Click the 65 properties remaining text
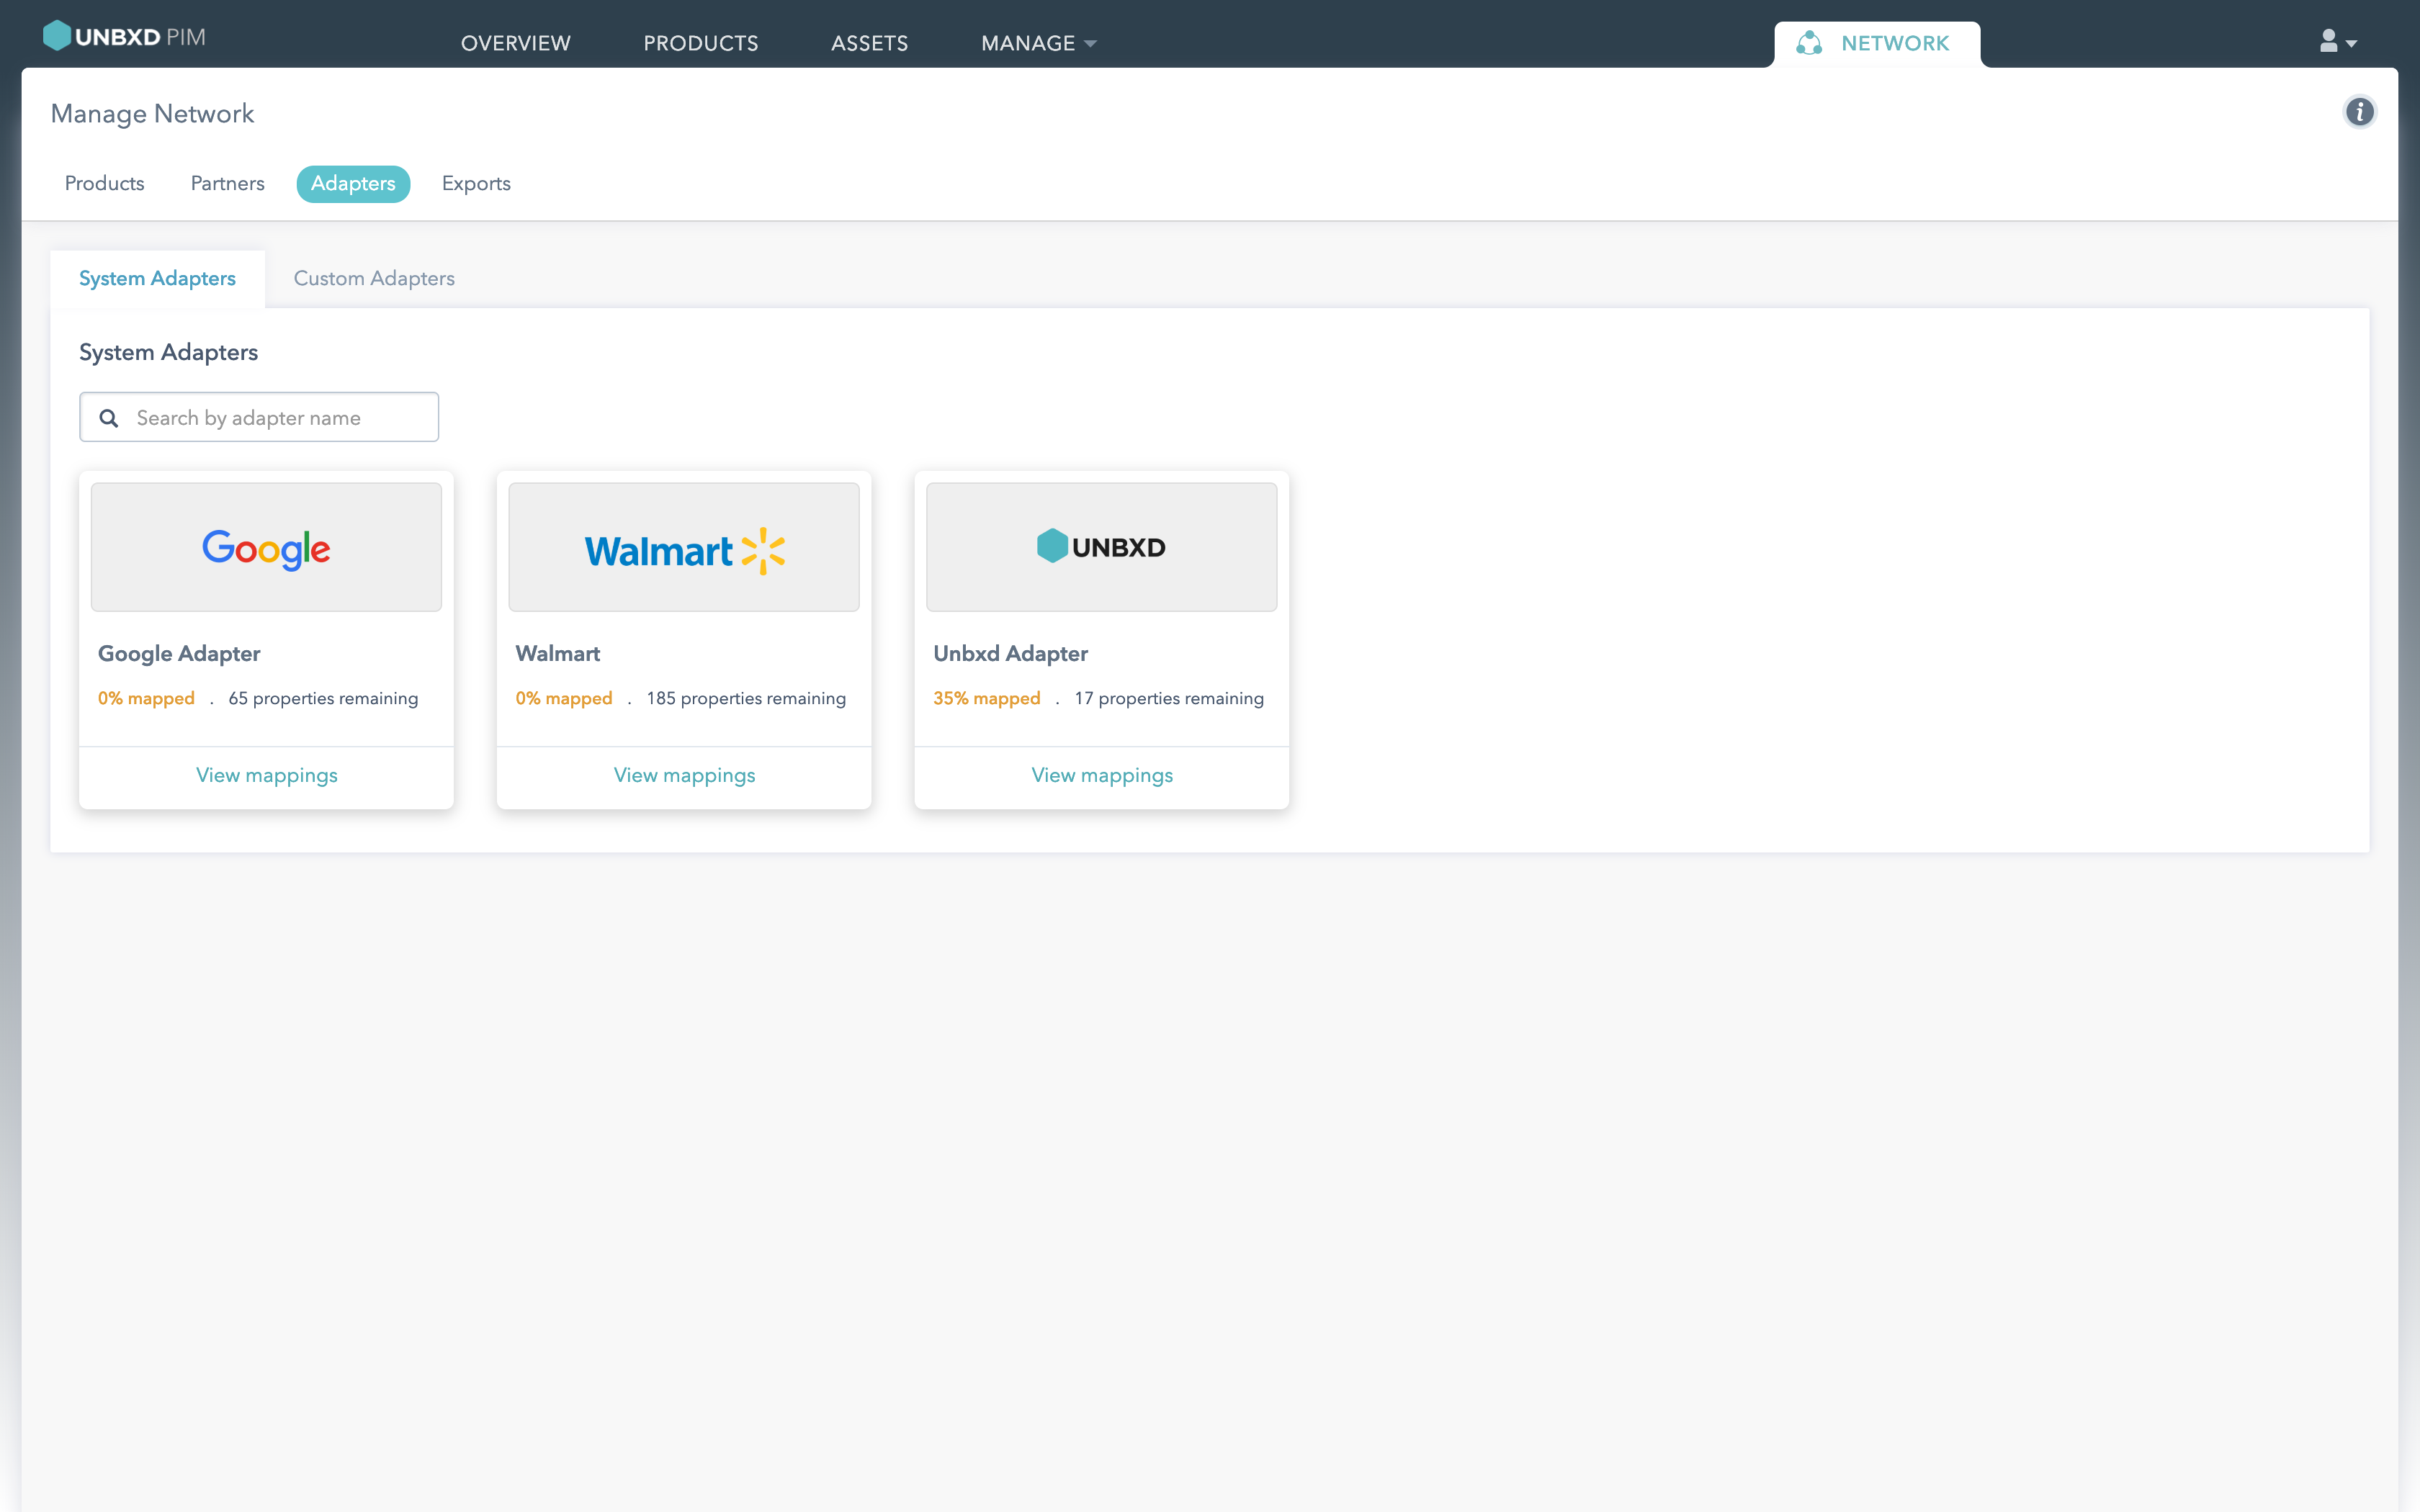The width and height of the screenshot is (2420, 1512). [323, 698]
